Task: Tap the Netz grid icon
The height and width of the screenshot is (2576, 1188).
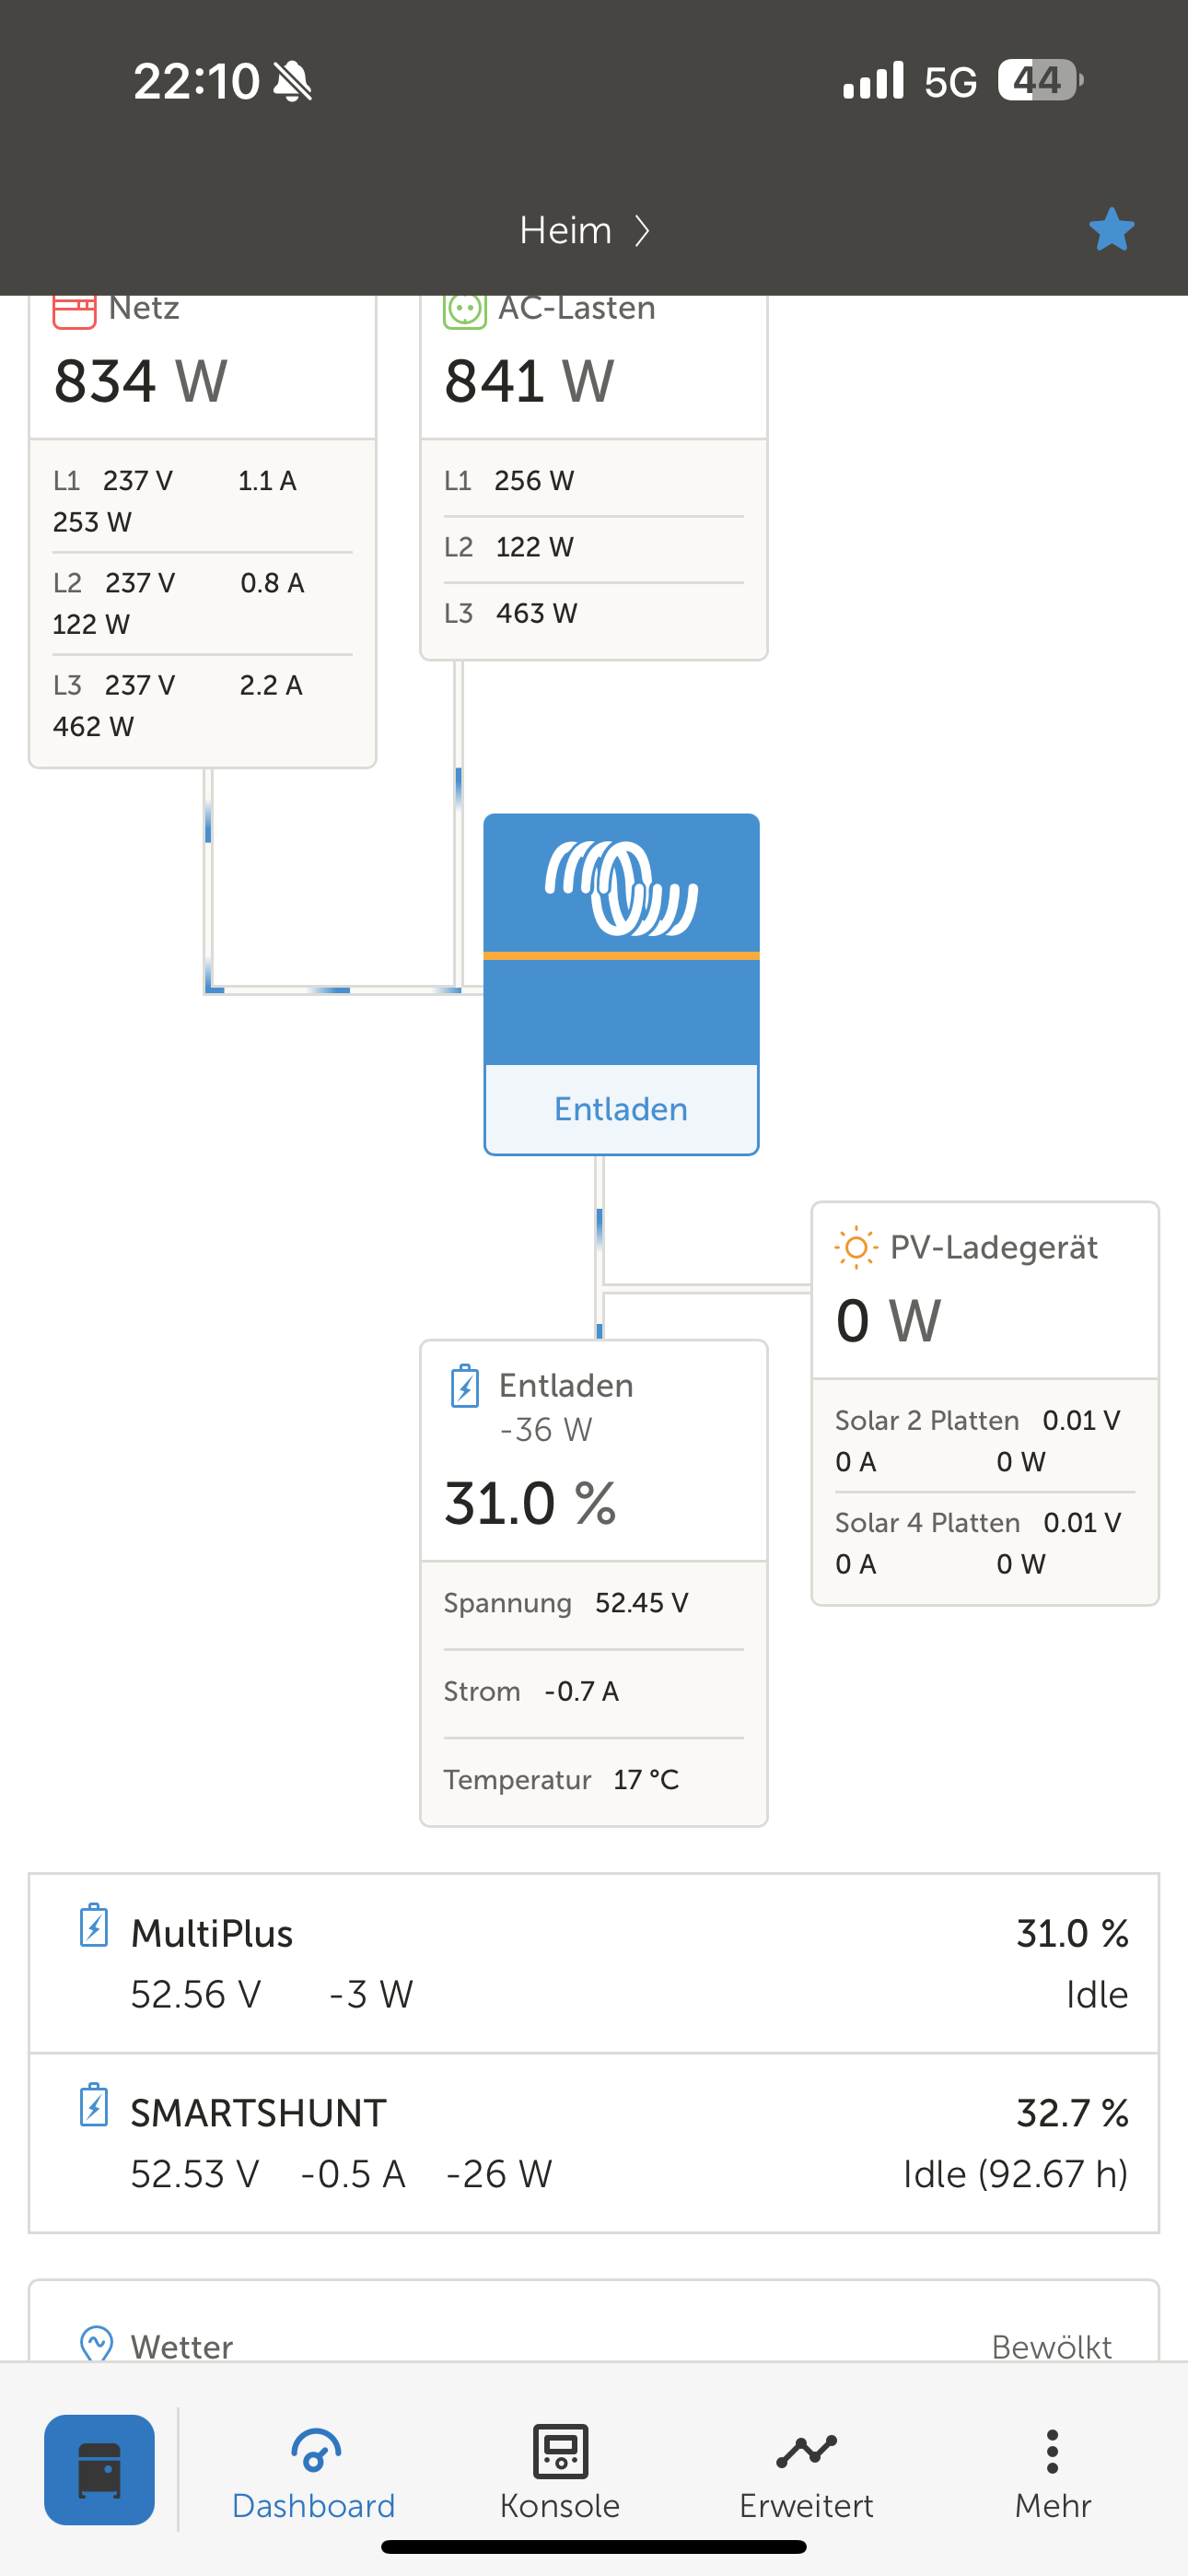Action: click(x=74, y=310)
